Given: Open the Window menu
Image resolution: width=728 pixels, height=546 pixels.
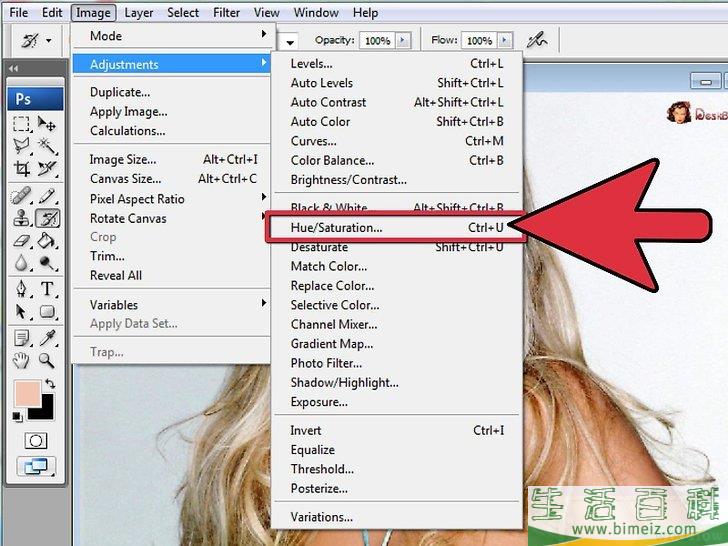Looking at the screenshot, I should point(316,13).
